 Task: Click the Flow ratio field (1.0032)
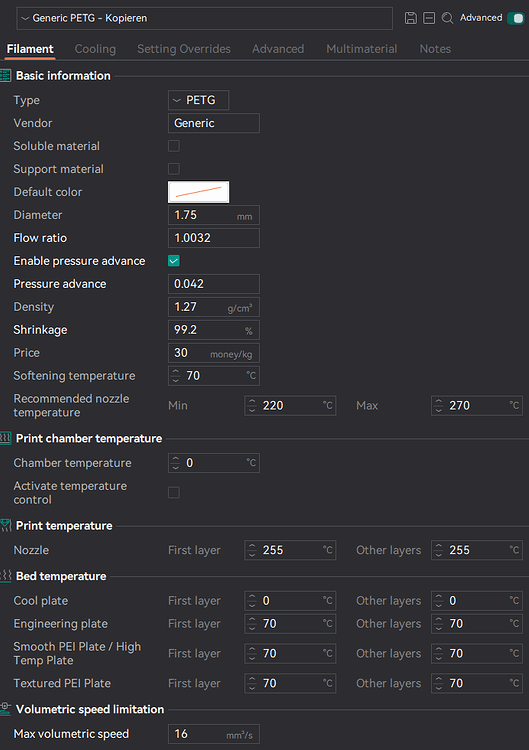point(214,238)
